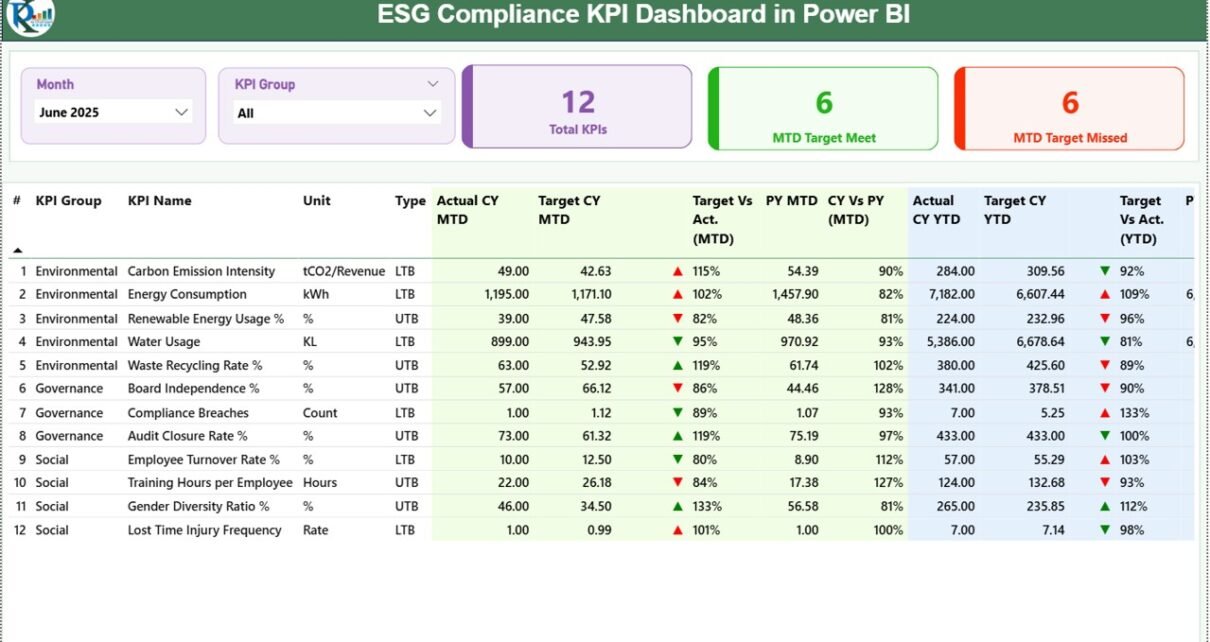Click red up arrow for Carbon Emission Intensity MTD

click(x=678, y=271)
